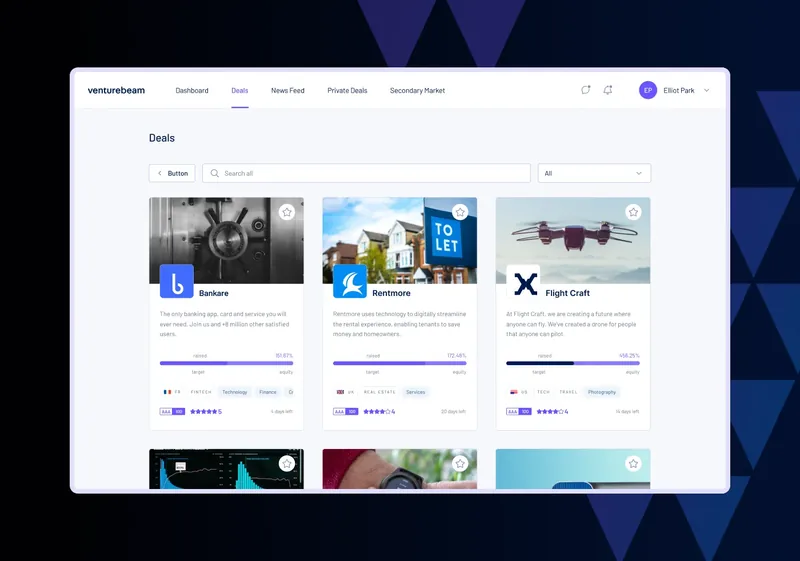Click the US flag on Flight Craft card
The height and width of the screenshot is (561, 800).
coord(514,392)
